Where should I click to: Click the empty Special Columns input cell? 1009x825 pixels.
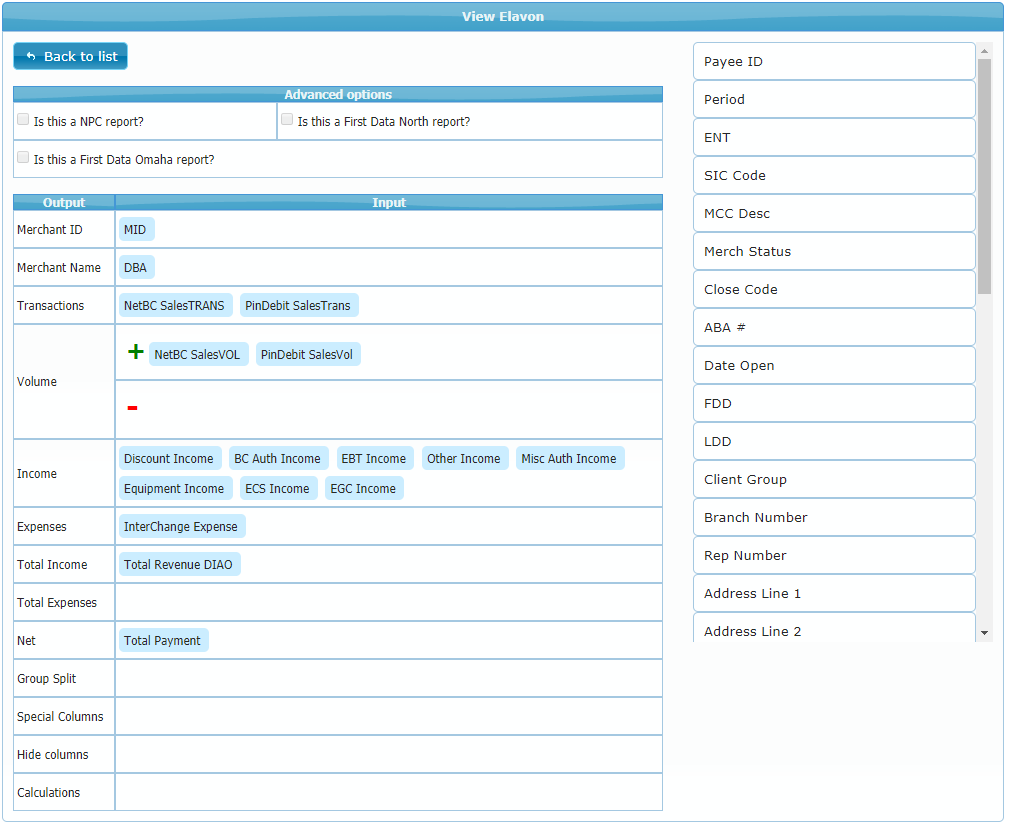tap(389, 717)
